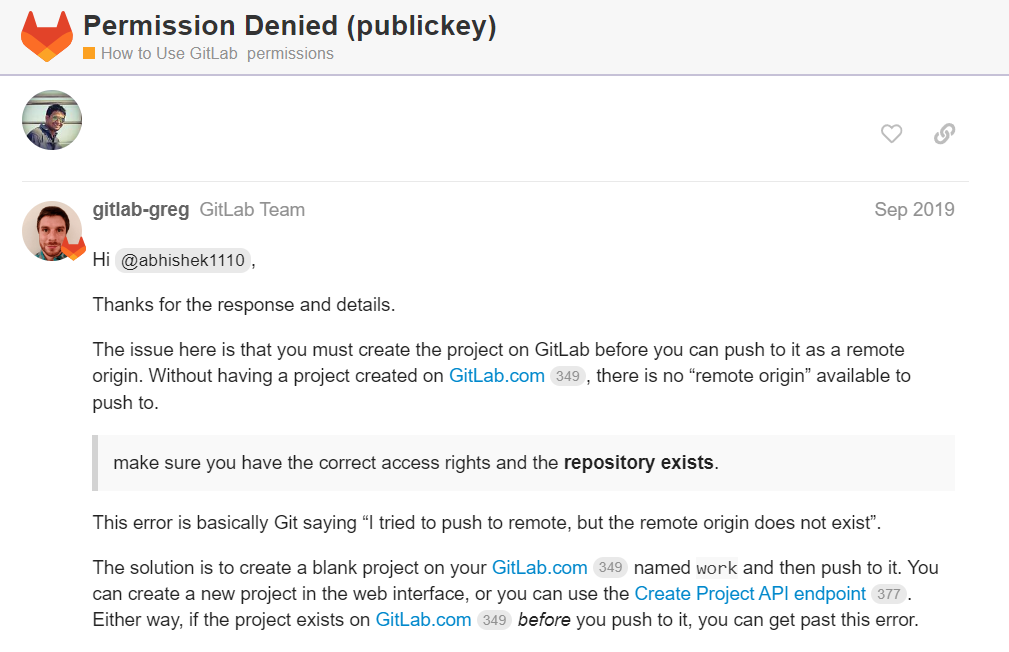Screen dimensions: 1009x652
Task: Click the GitLab Team member label
Action: (251, 209)
